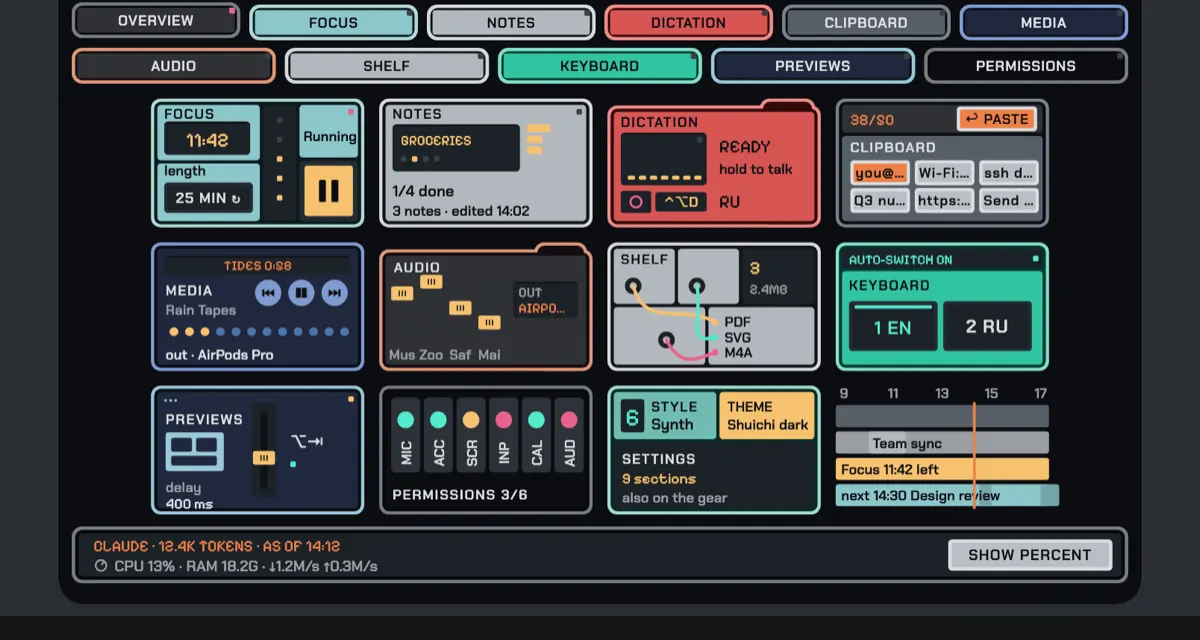Click the Show Percent button
Screen dimensions: 1200x640
coord(1029,555)
